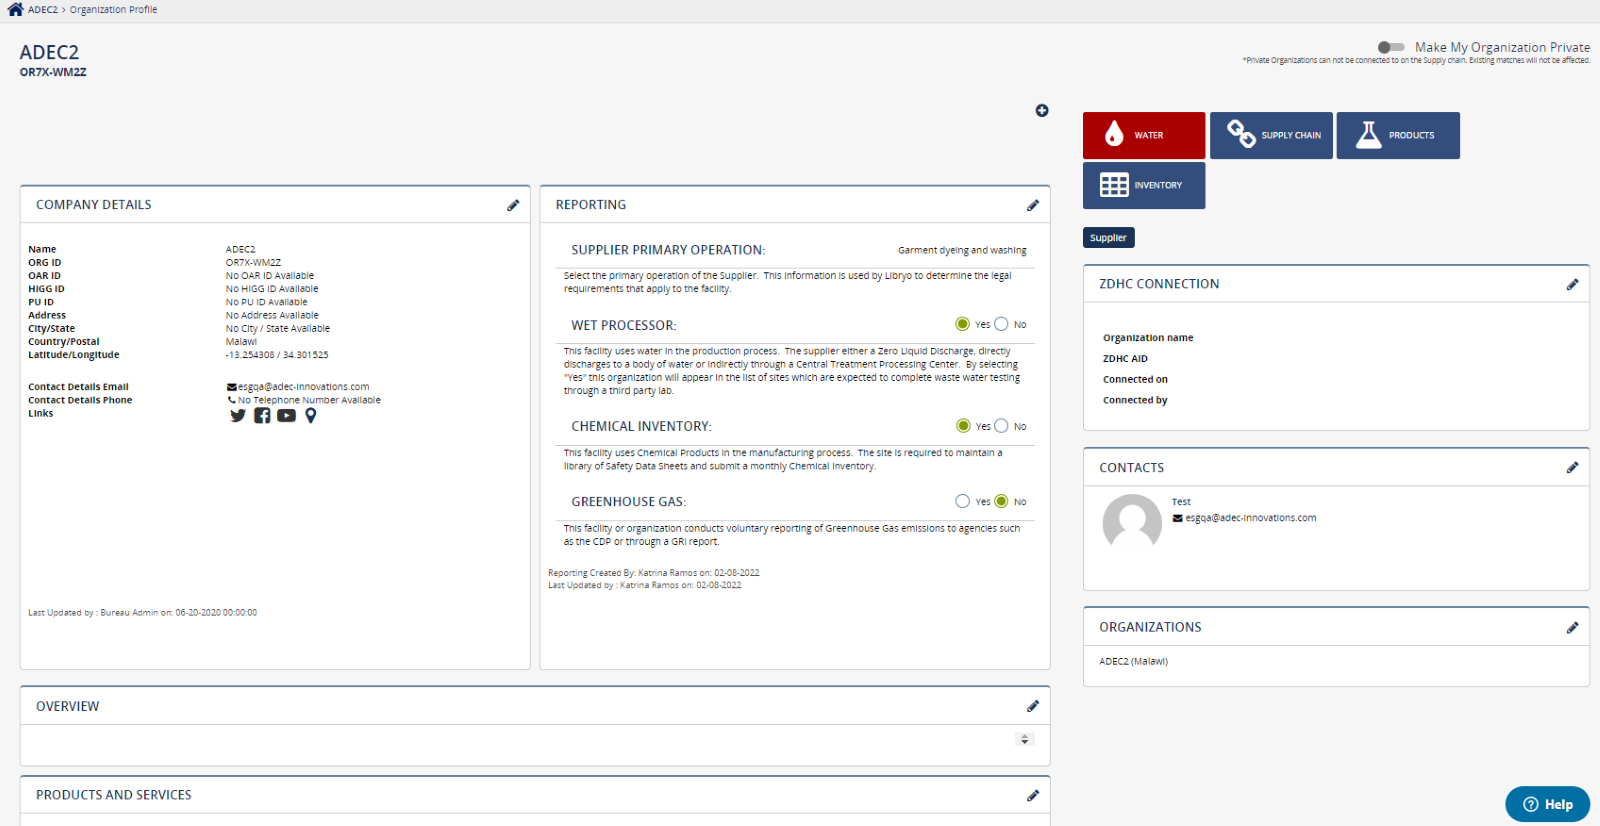Click the Supplier tag badge

point(1108,238)
